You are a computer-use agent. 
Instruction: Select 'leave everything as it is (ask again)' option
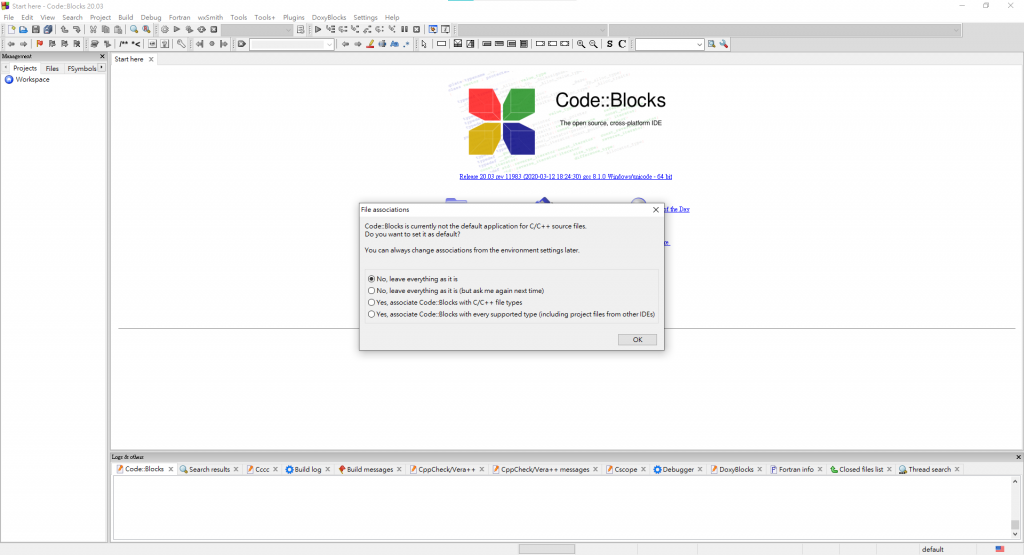pos(456,291)
